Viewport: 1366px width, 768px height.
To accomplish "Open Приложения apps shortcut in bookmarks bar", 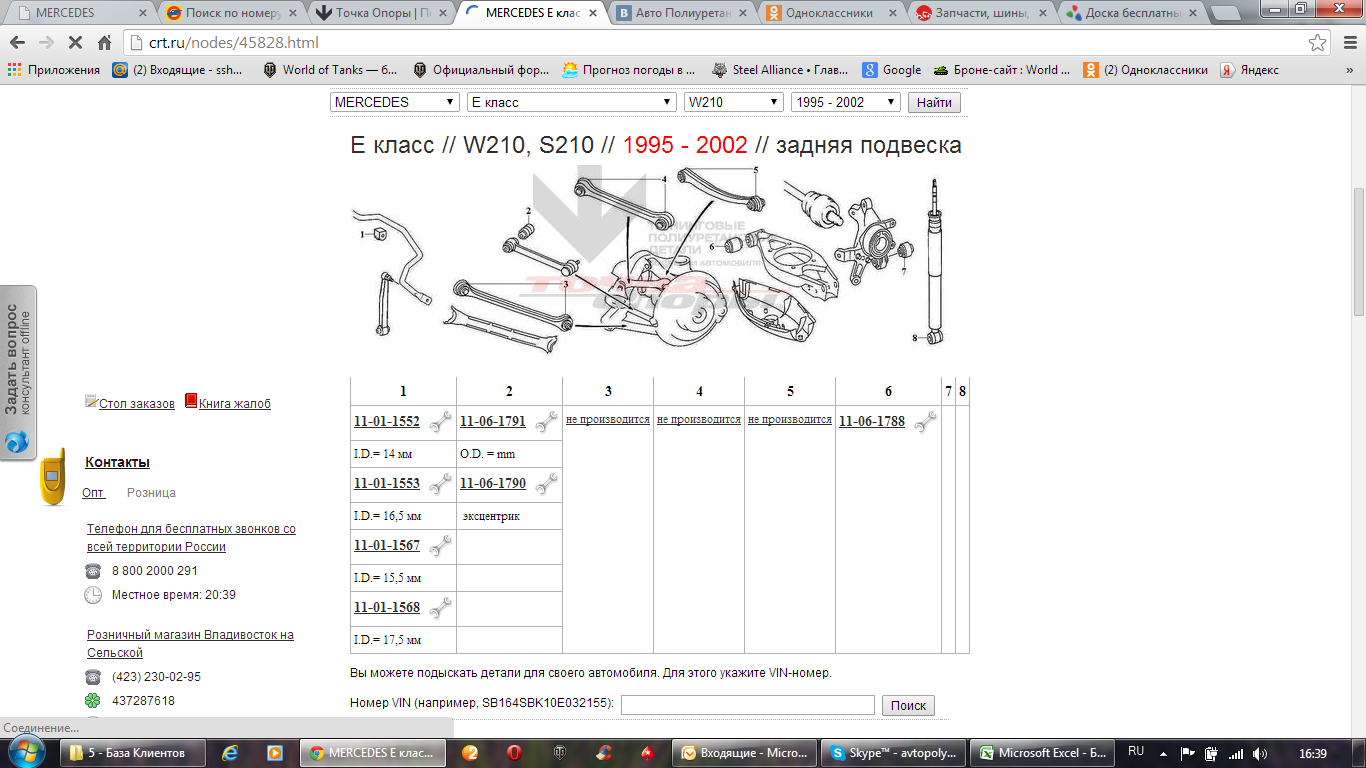I will click(54, 70).
